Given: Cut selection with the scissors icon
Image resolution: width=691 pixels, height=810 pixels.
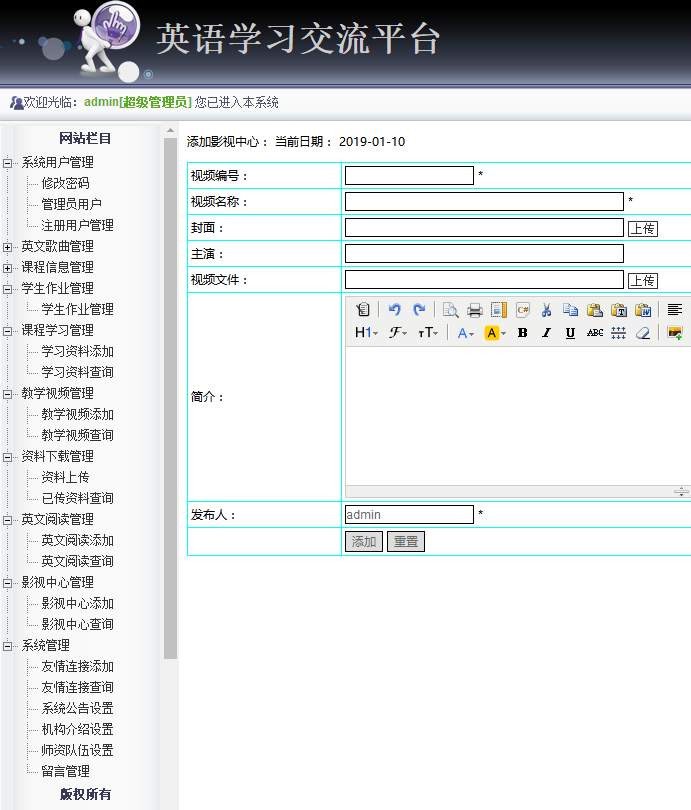Looking at the screenshot, I should (x=546, y=309).
